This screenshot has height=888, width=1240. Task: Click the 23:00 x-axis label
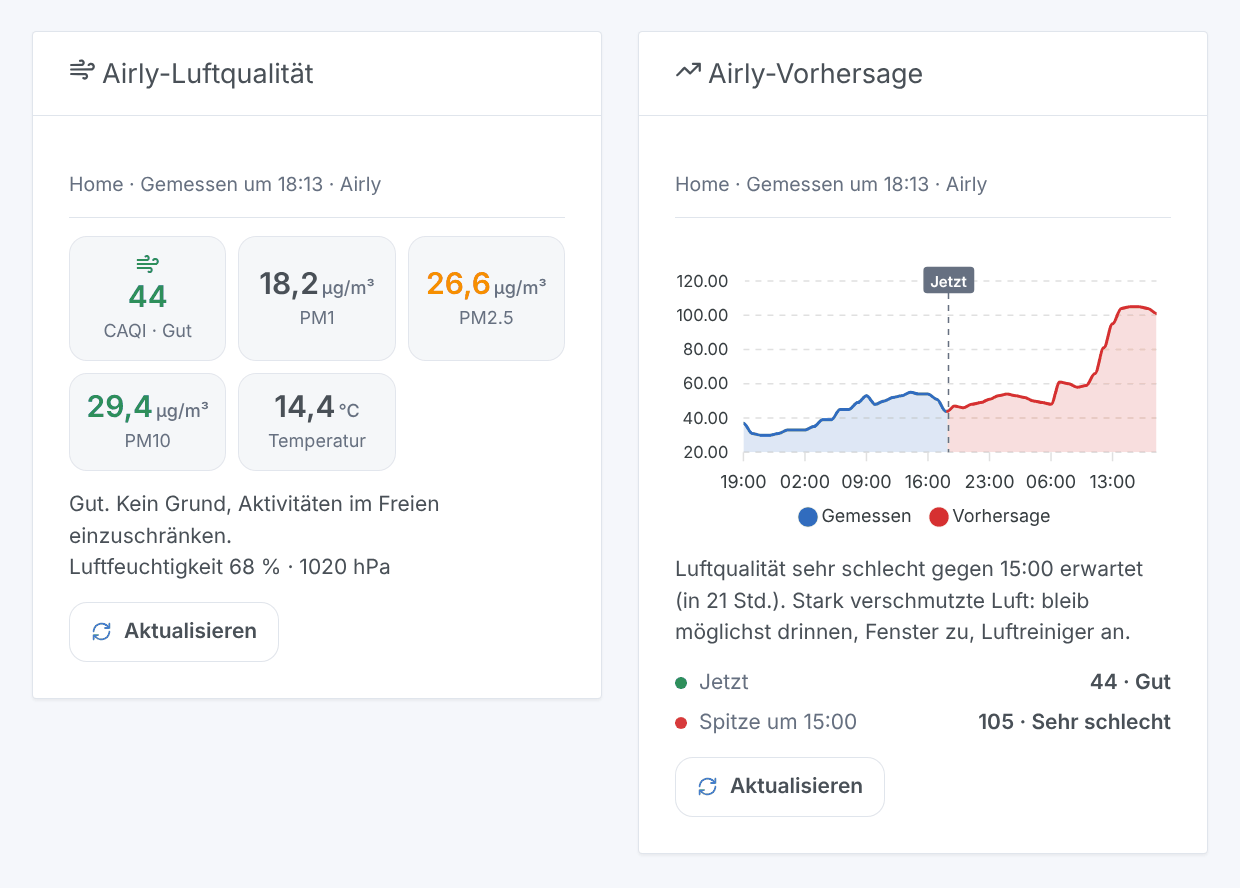[x=989, y=482]
